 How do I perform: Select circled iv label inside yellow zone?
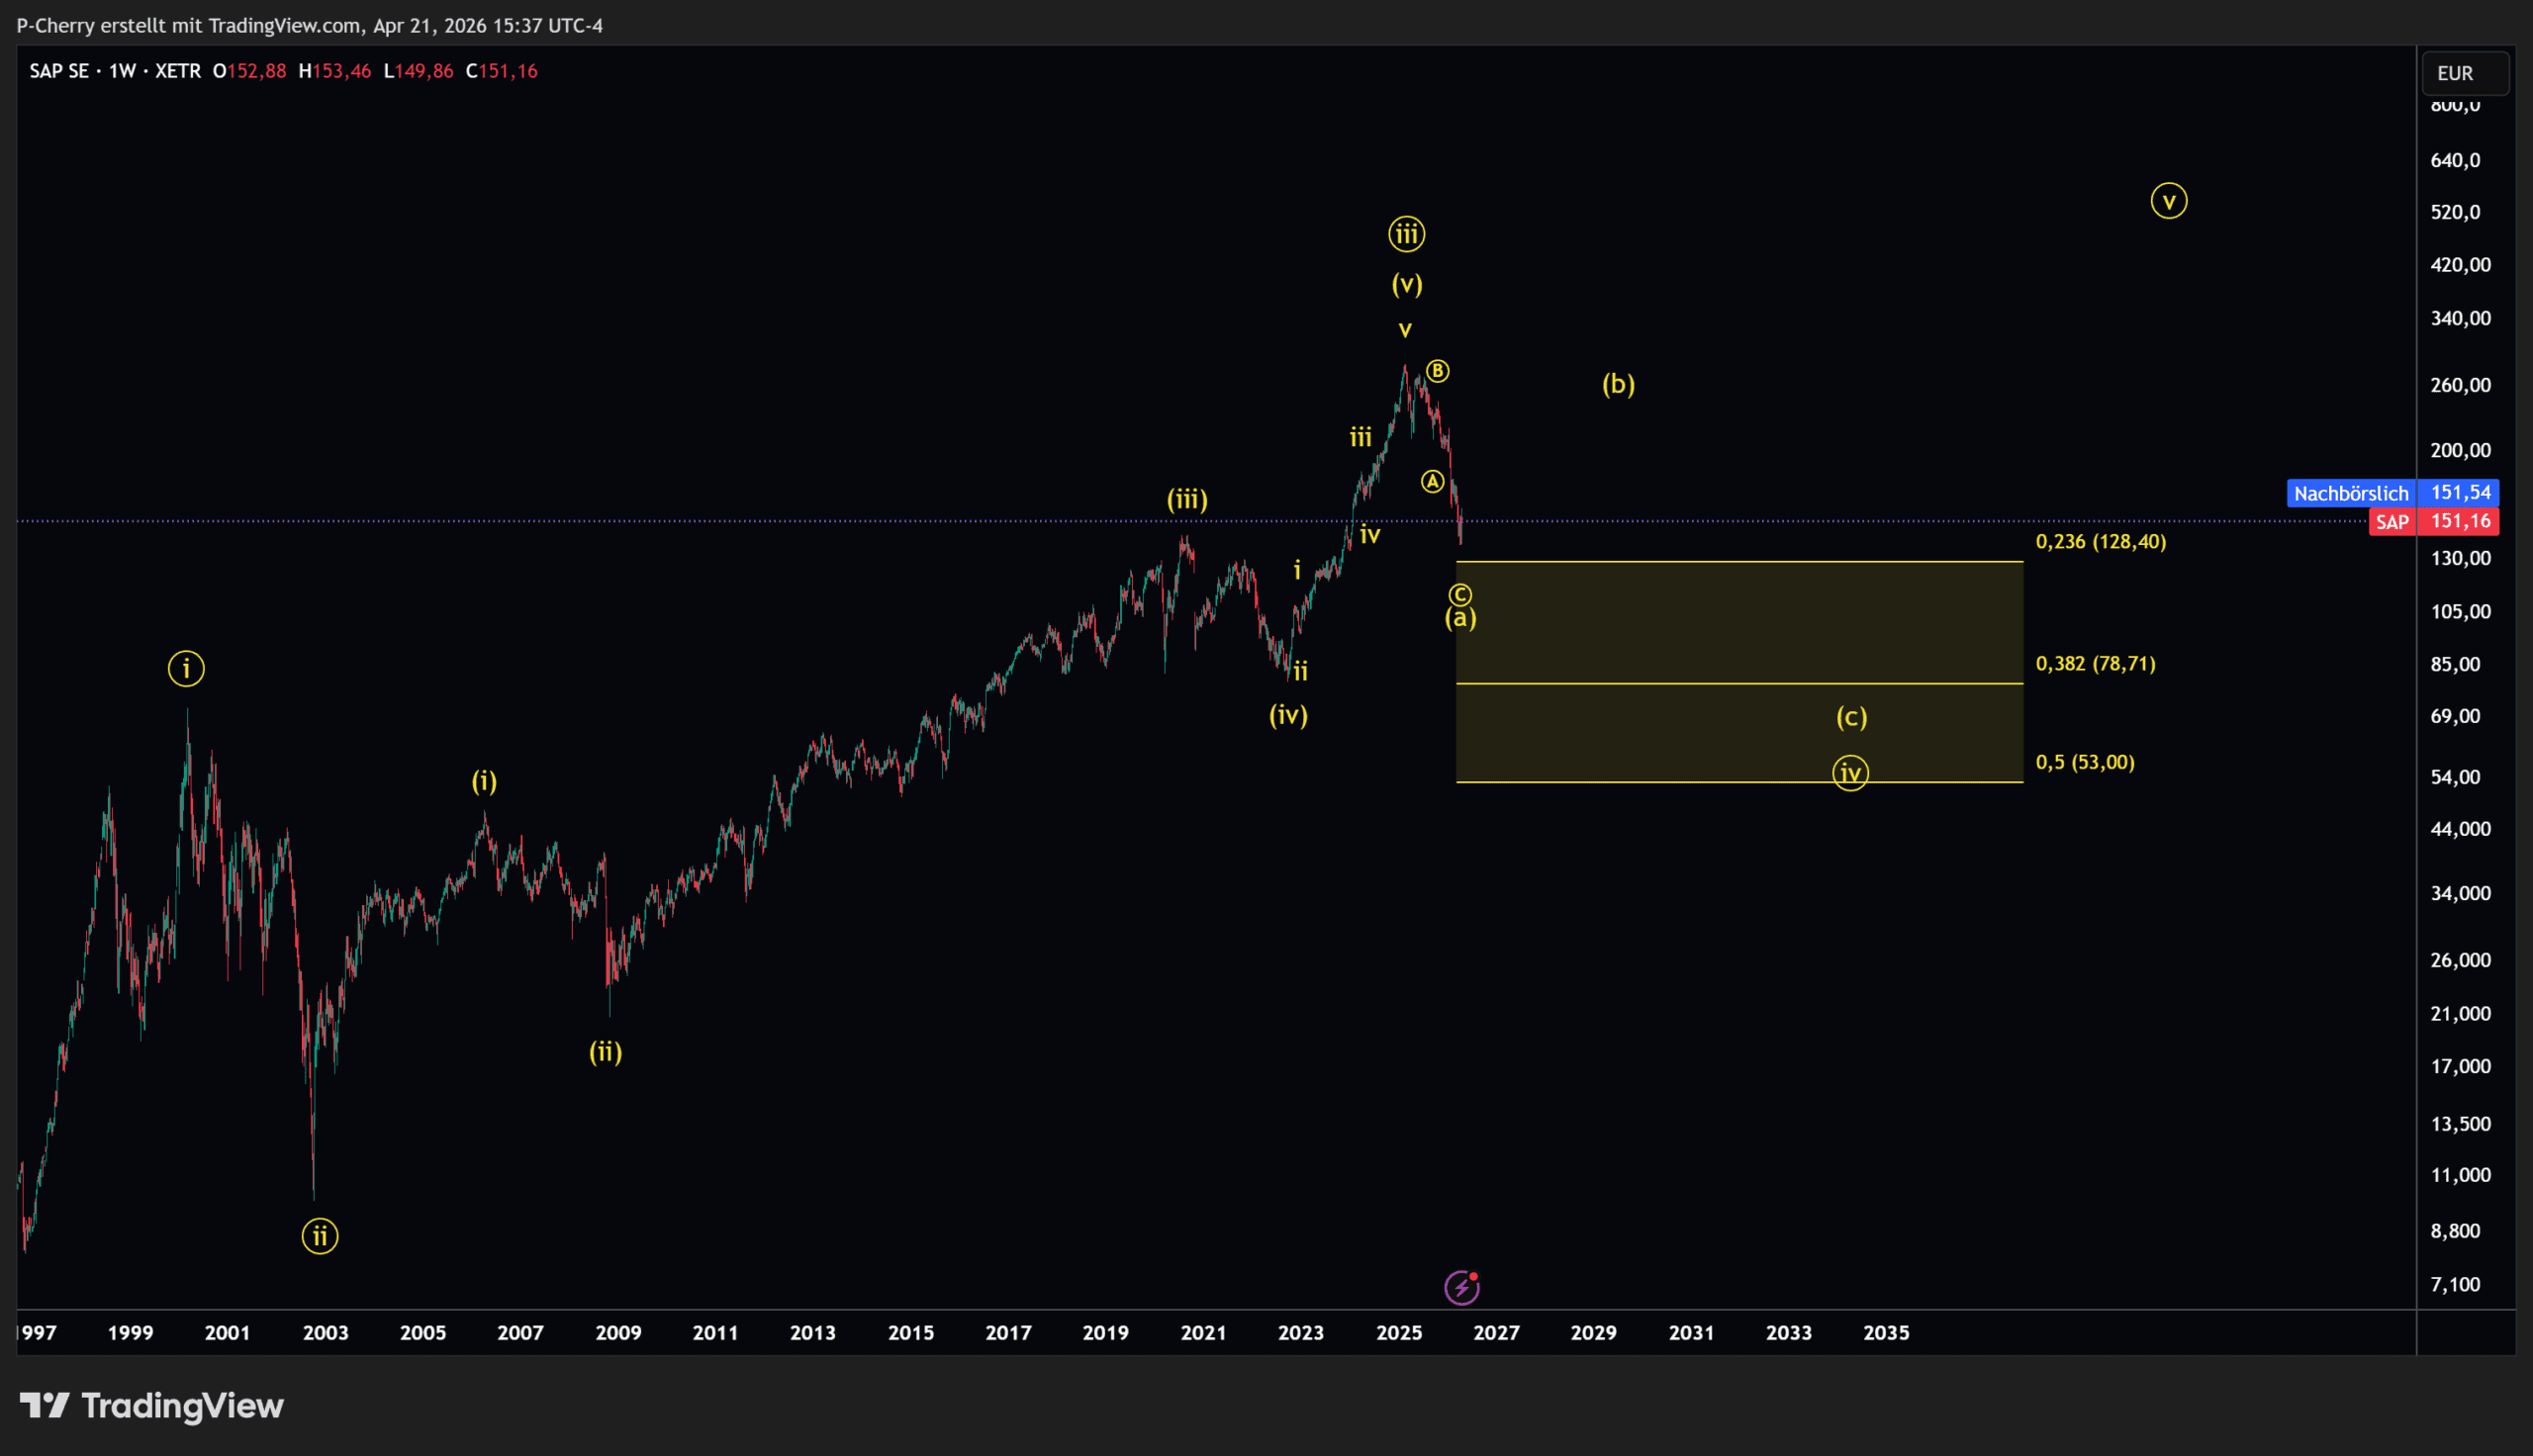[1850, 772]
